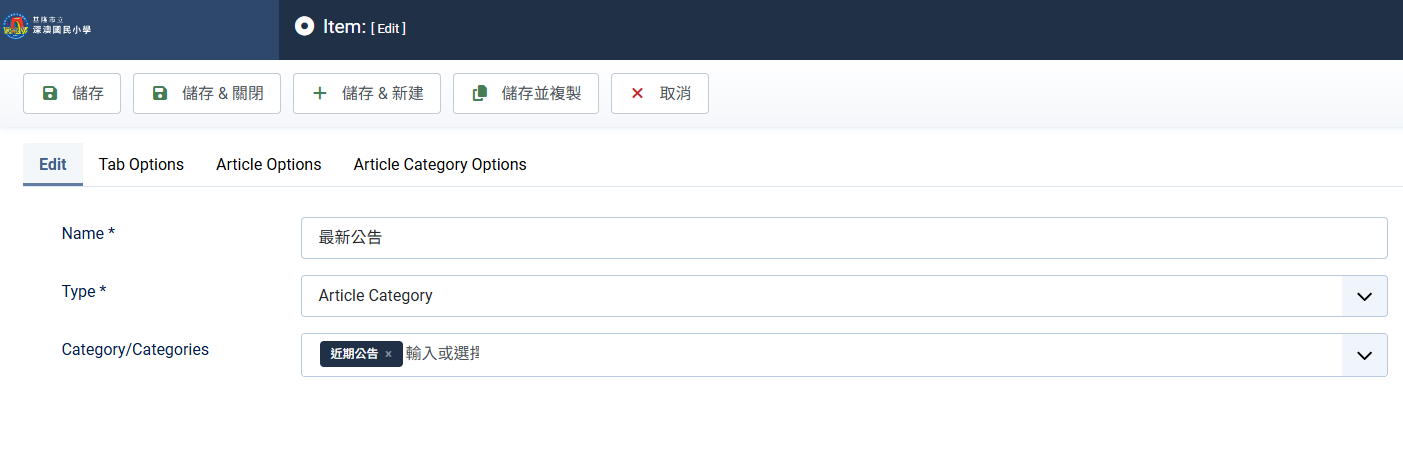Viewport: 1403px width, 468px height.
Task: Switch to the Edit tab
Action: point(53,164)
